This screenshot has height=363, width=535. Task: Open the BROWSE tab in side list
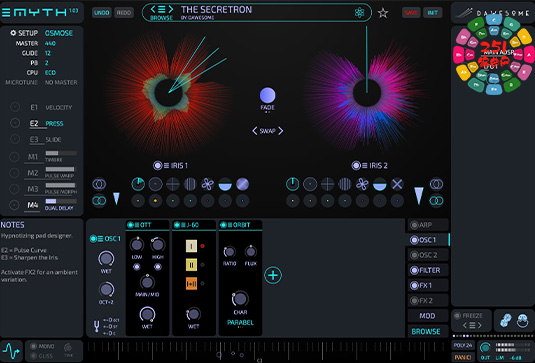428,331
